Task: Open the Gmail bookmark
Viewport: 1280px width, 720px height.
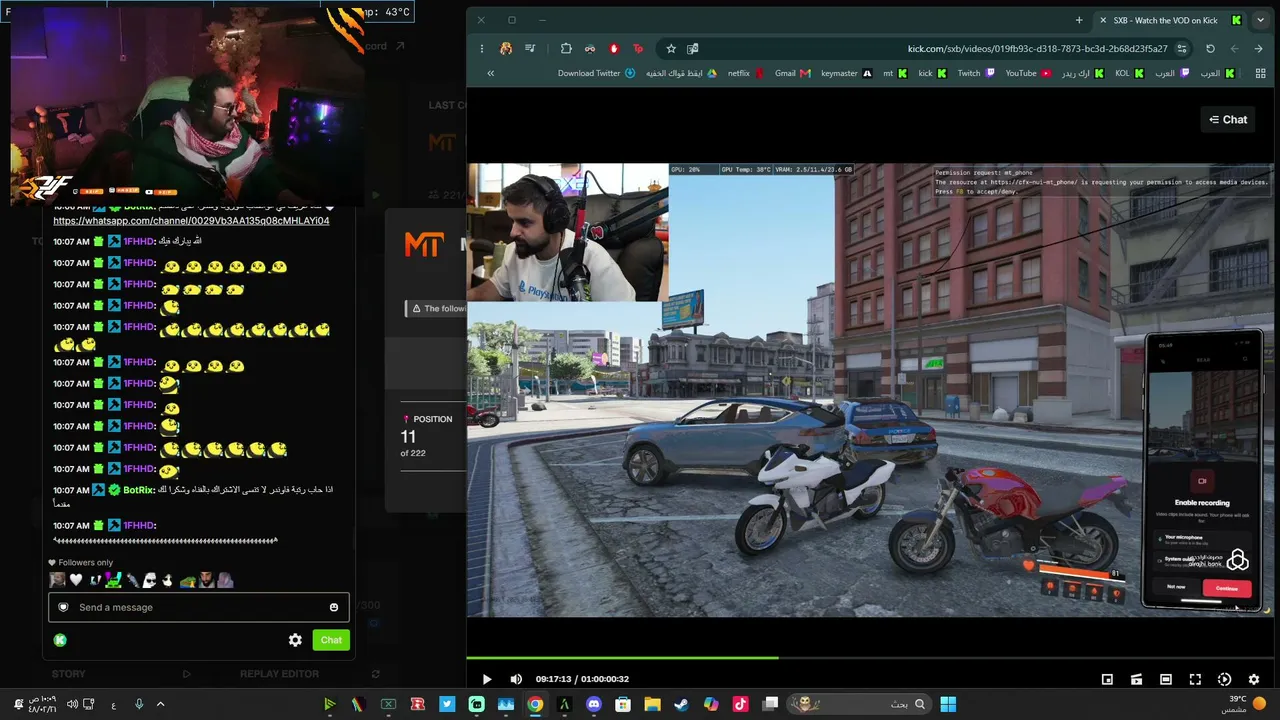Action: 792,73
